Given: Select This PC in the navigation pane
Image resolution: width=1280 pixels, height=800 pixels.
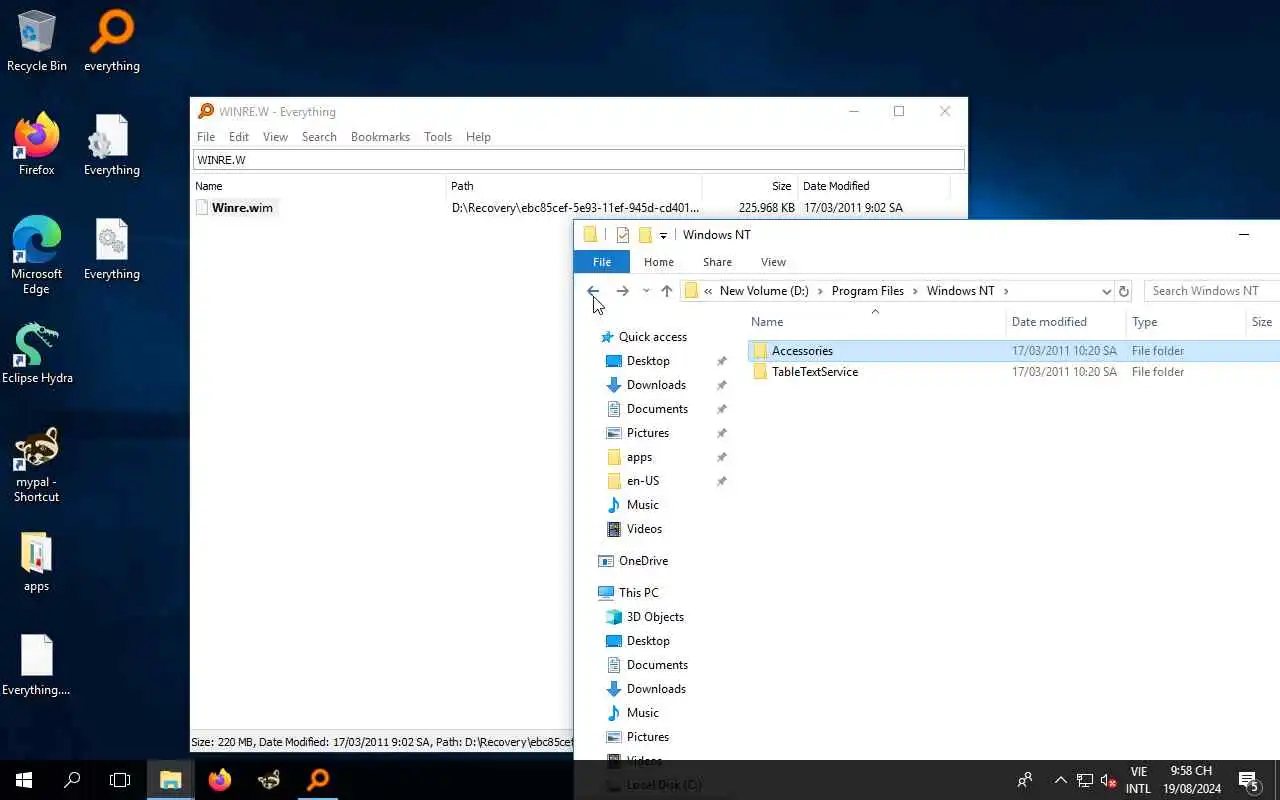Looking at the screenshot, I should [x=638, y=593].
